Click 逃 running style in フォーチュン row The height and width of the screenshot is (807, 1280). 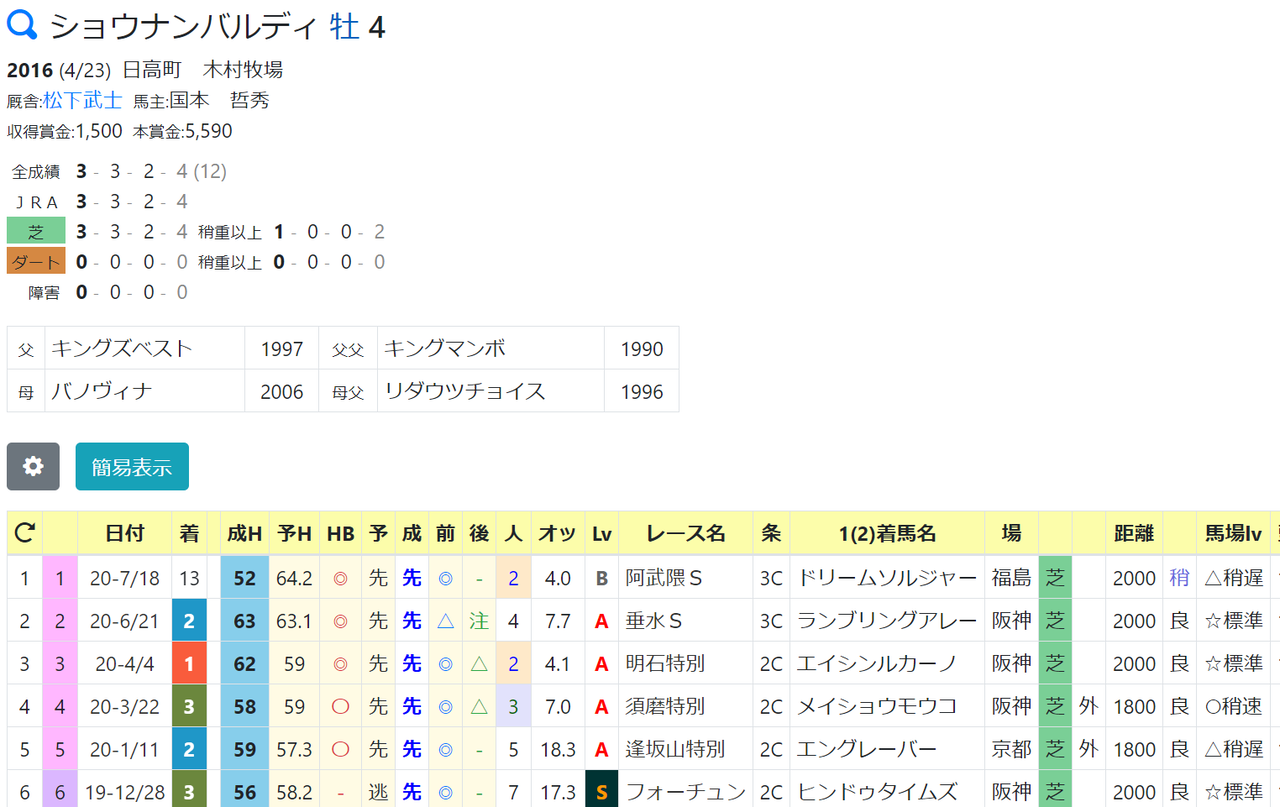(378, 793)
